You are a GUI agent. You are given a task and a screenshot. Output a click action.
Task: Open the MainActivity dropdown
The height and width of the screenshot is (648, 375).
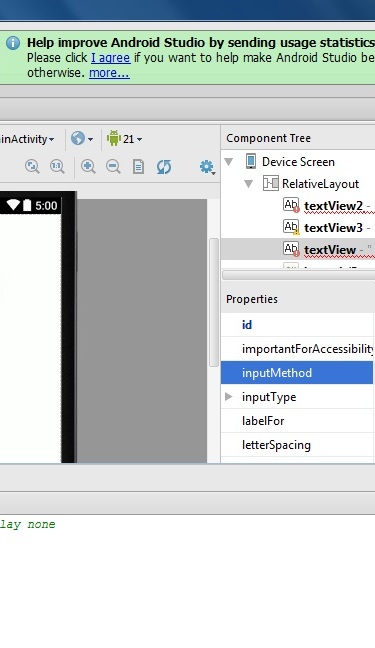(27, 139)
